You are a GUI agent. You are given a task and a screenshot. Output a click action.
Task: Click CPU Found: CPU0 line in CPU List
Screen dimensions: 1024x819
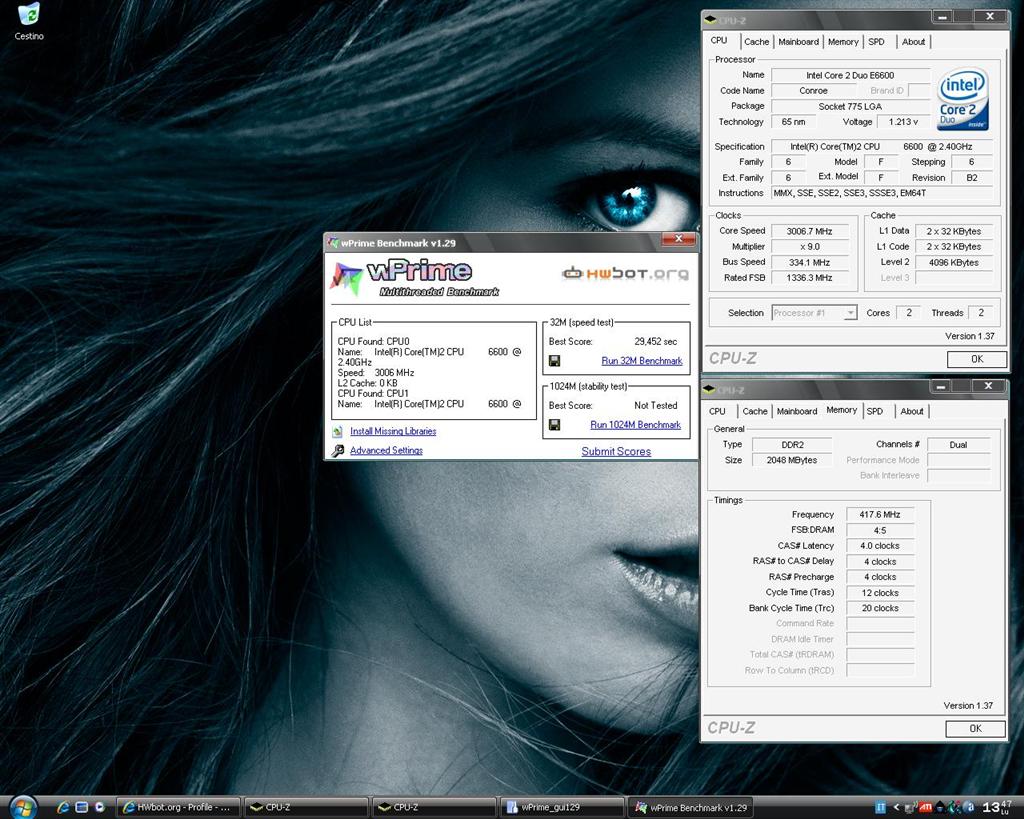[373, 342]
